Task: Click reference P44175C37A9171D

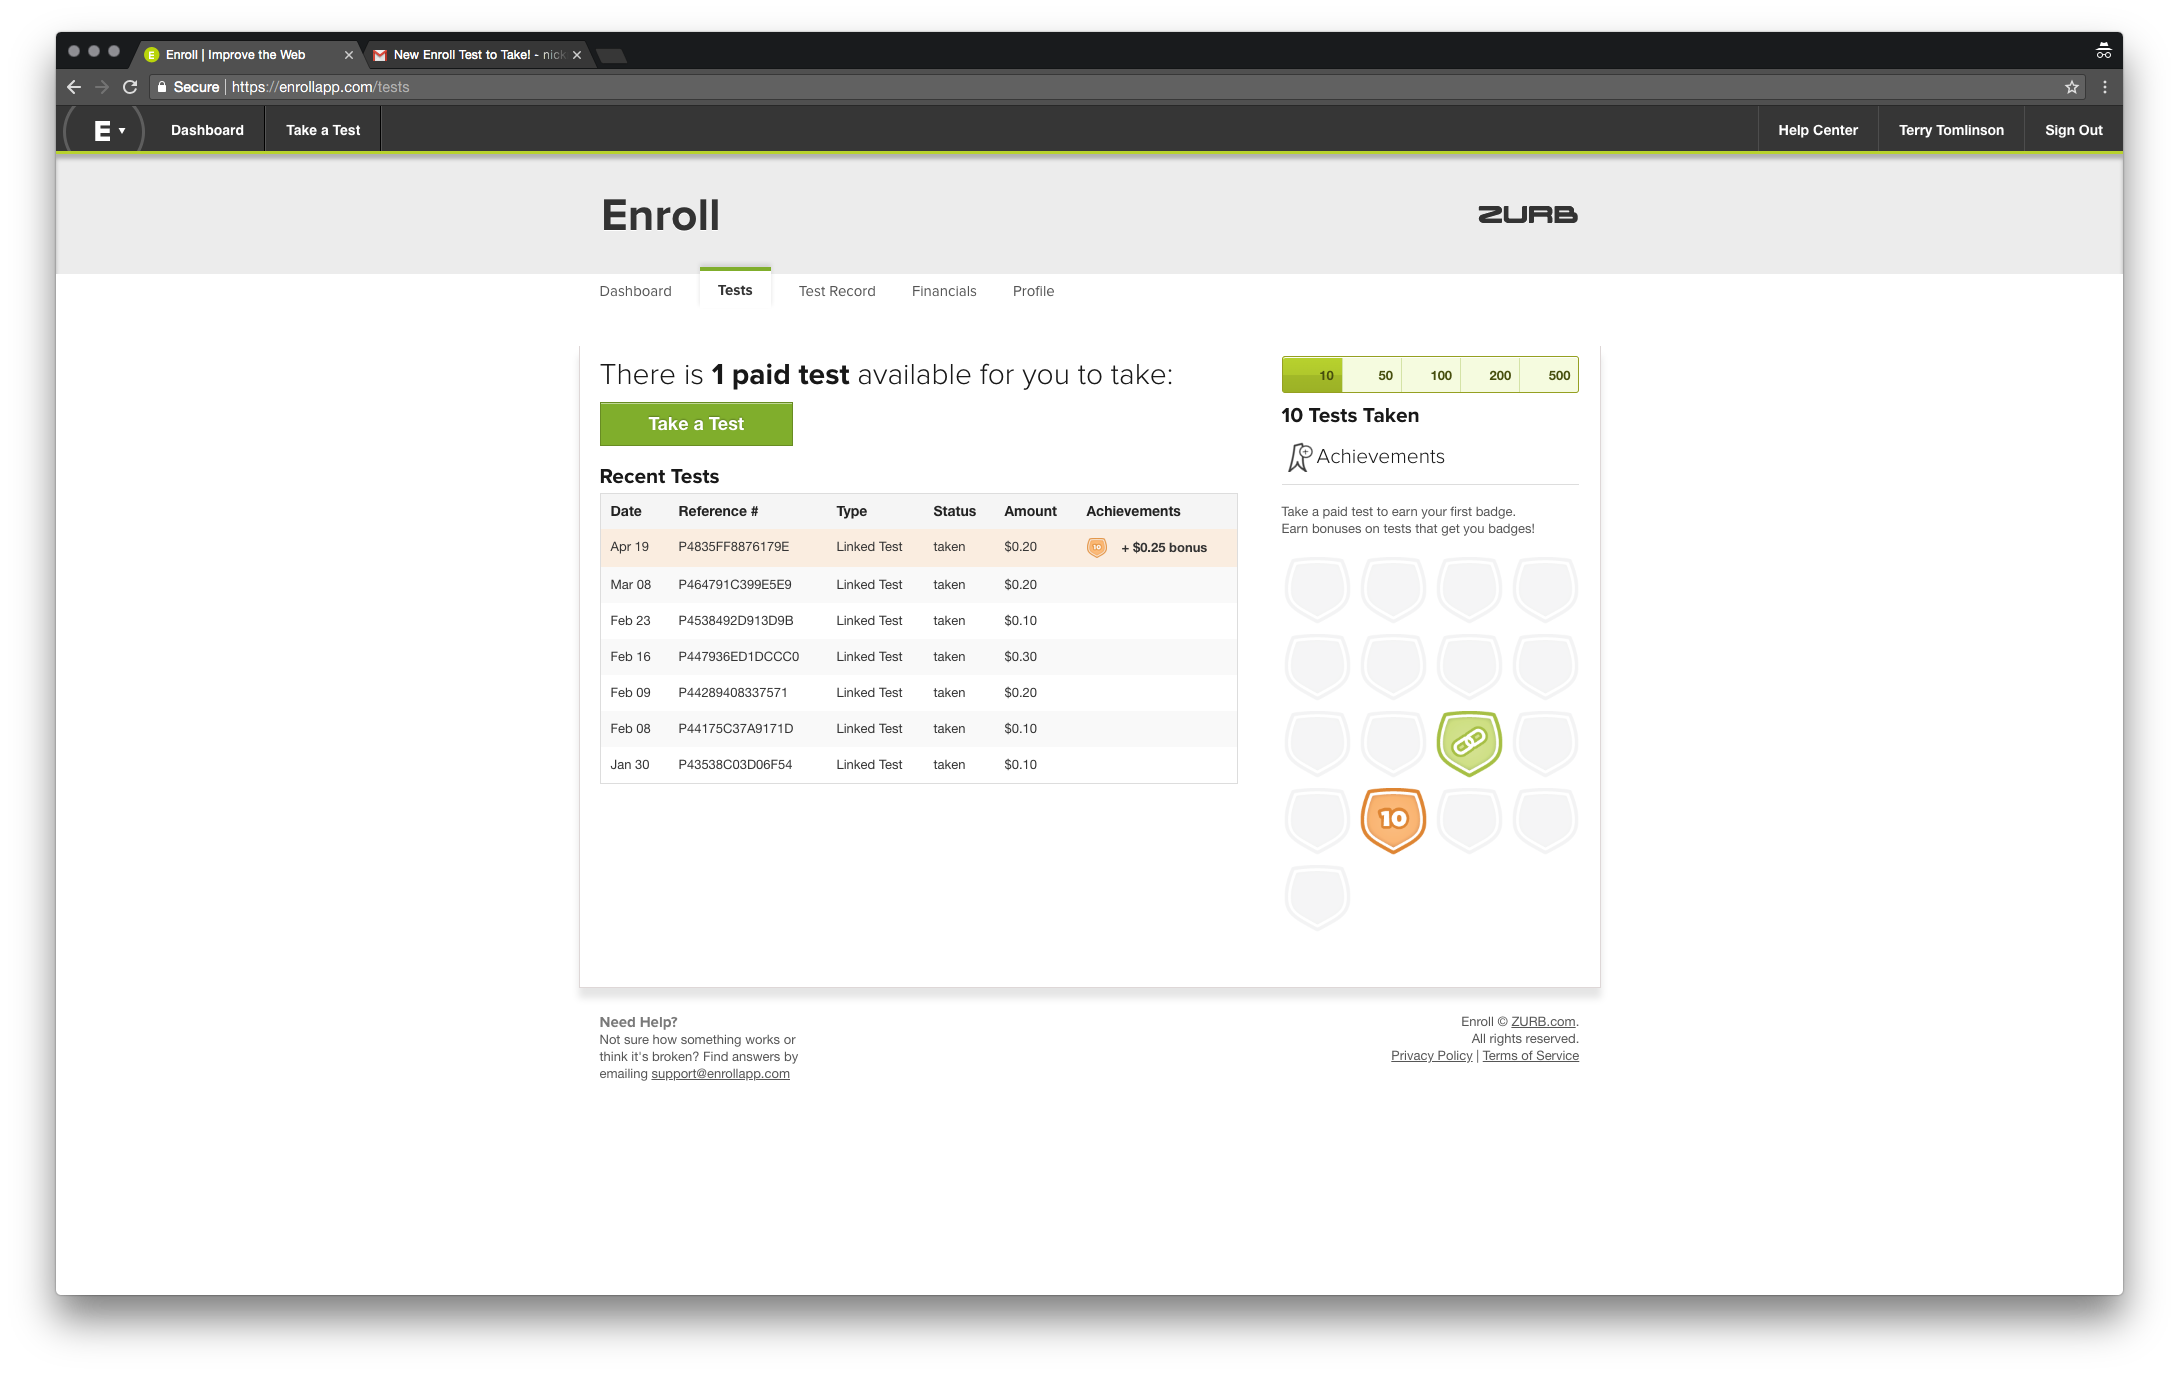Action: pyautogui.click(x=735, y=729)
